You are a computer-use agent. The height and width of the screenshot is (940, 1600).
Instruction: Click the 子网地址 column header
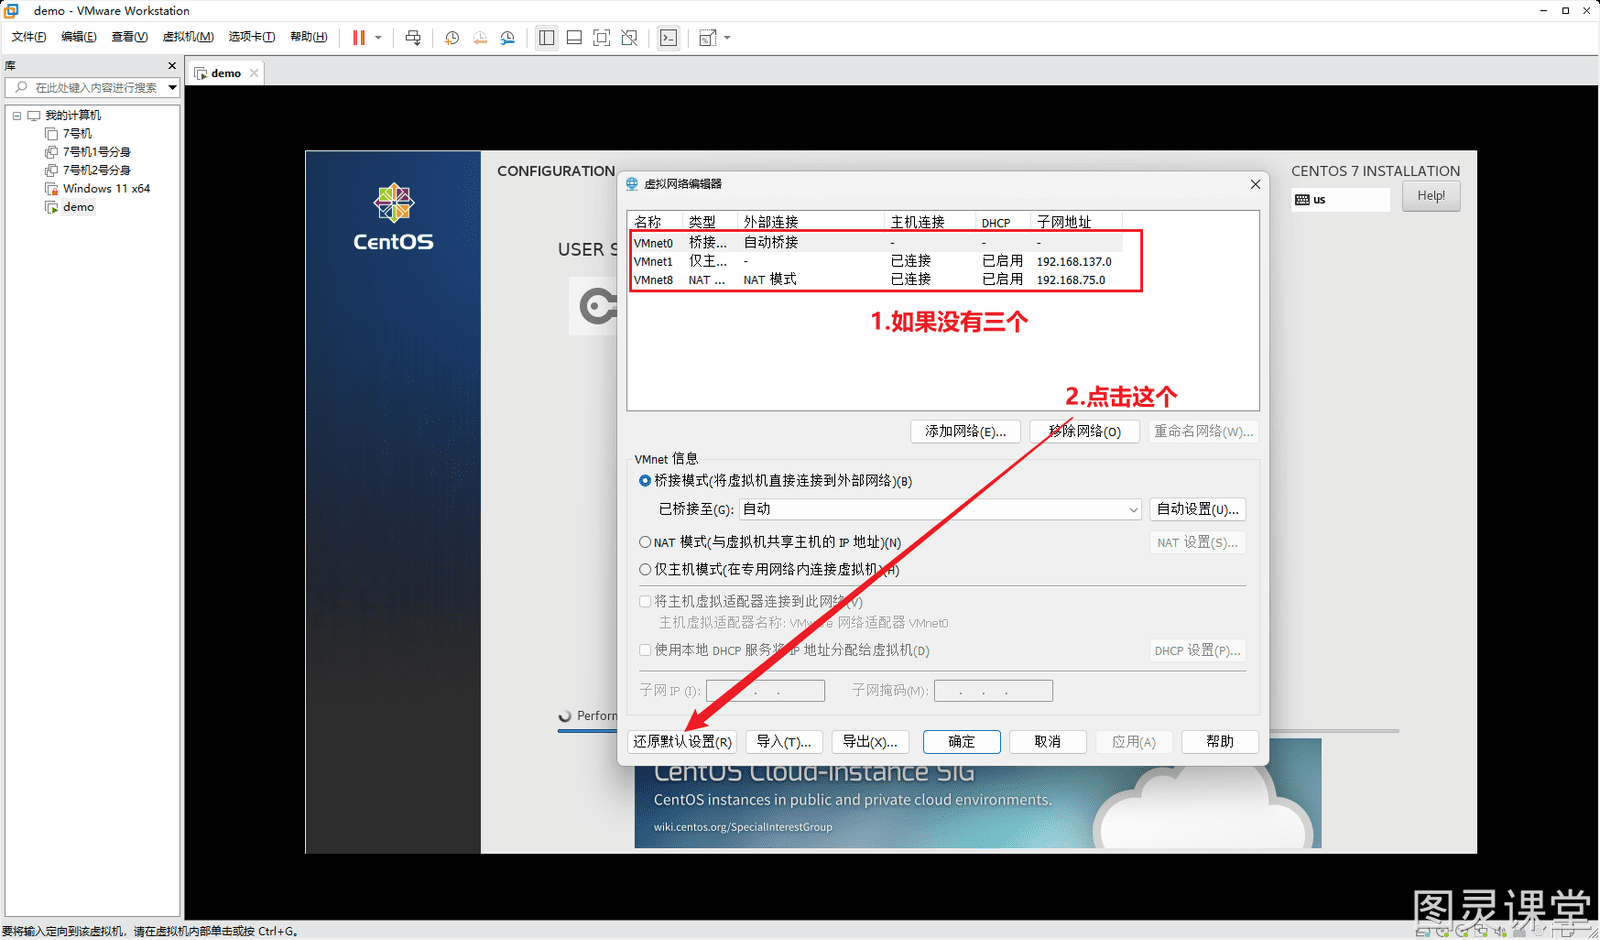pos(1077,222)
